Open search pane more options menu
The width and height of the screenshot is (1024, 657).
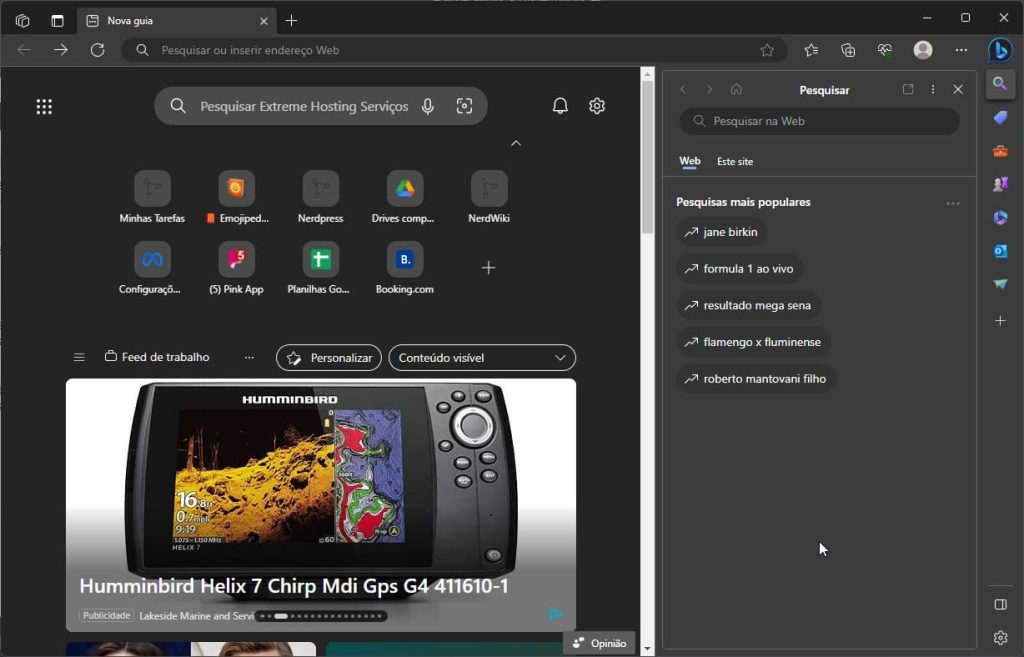click(933, 89)
